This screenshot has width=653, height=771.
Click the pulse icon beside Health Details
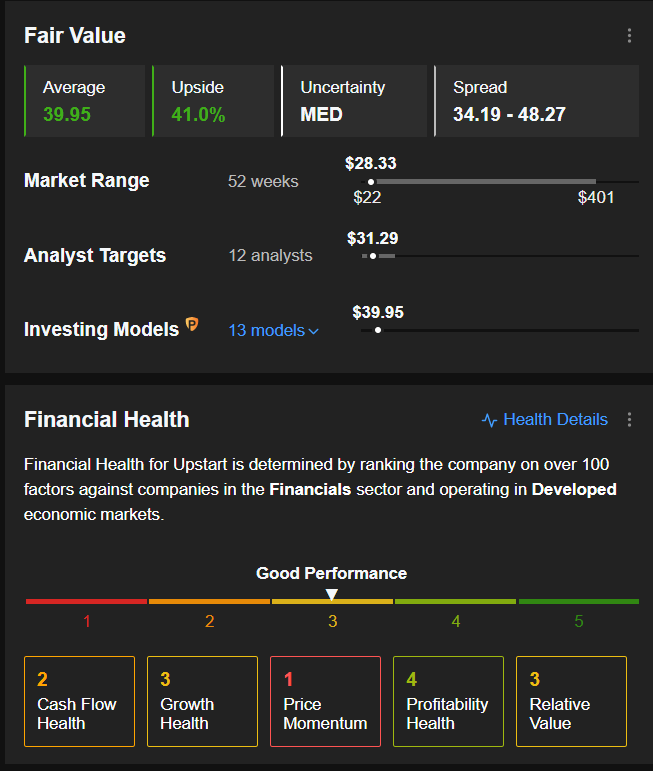click(489, 420)
